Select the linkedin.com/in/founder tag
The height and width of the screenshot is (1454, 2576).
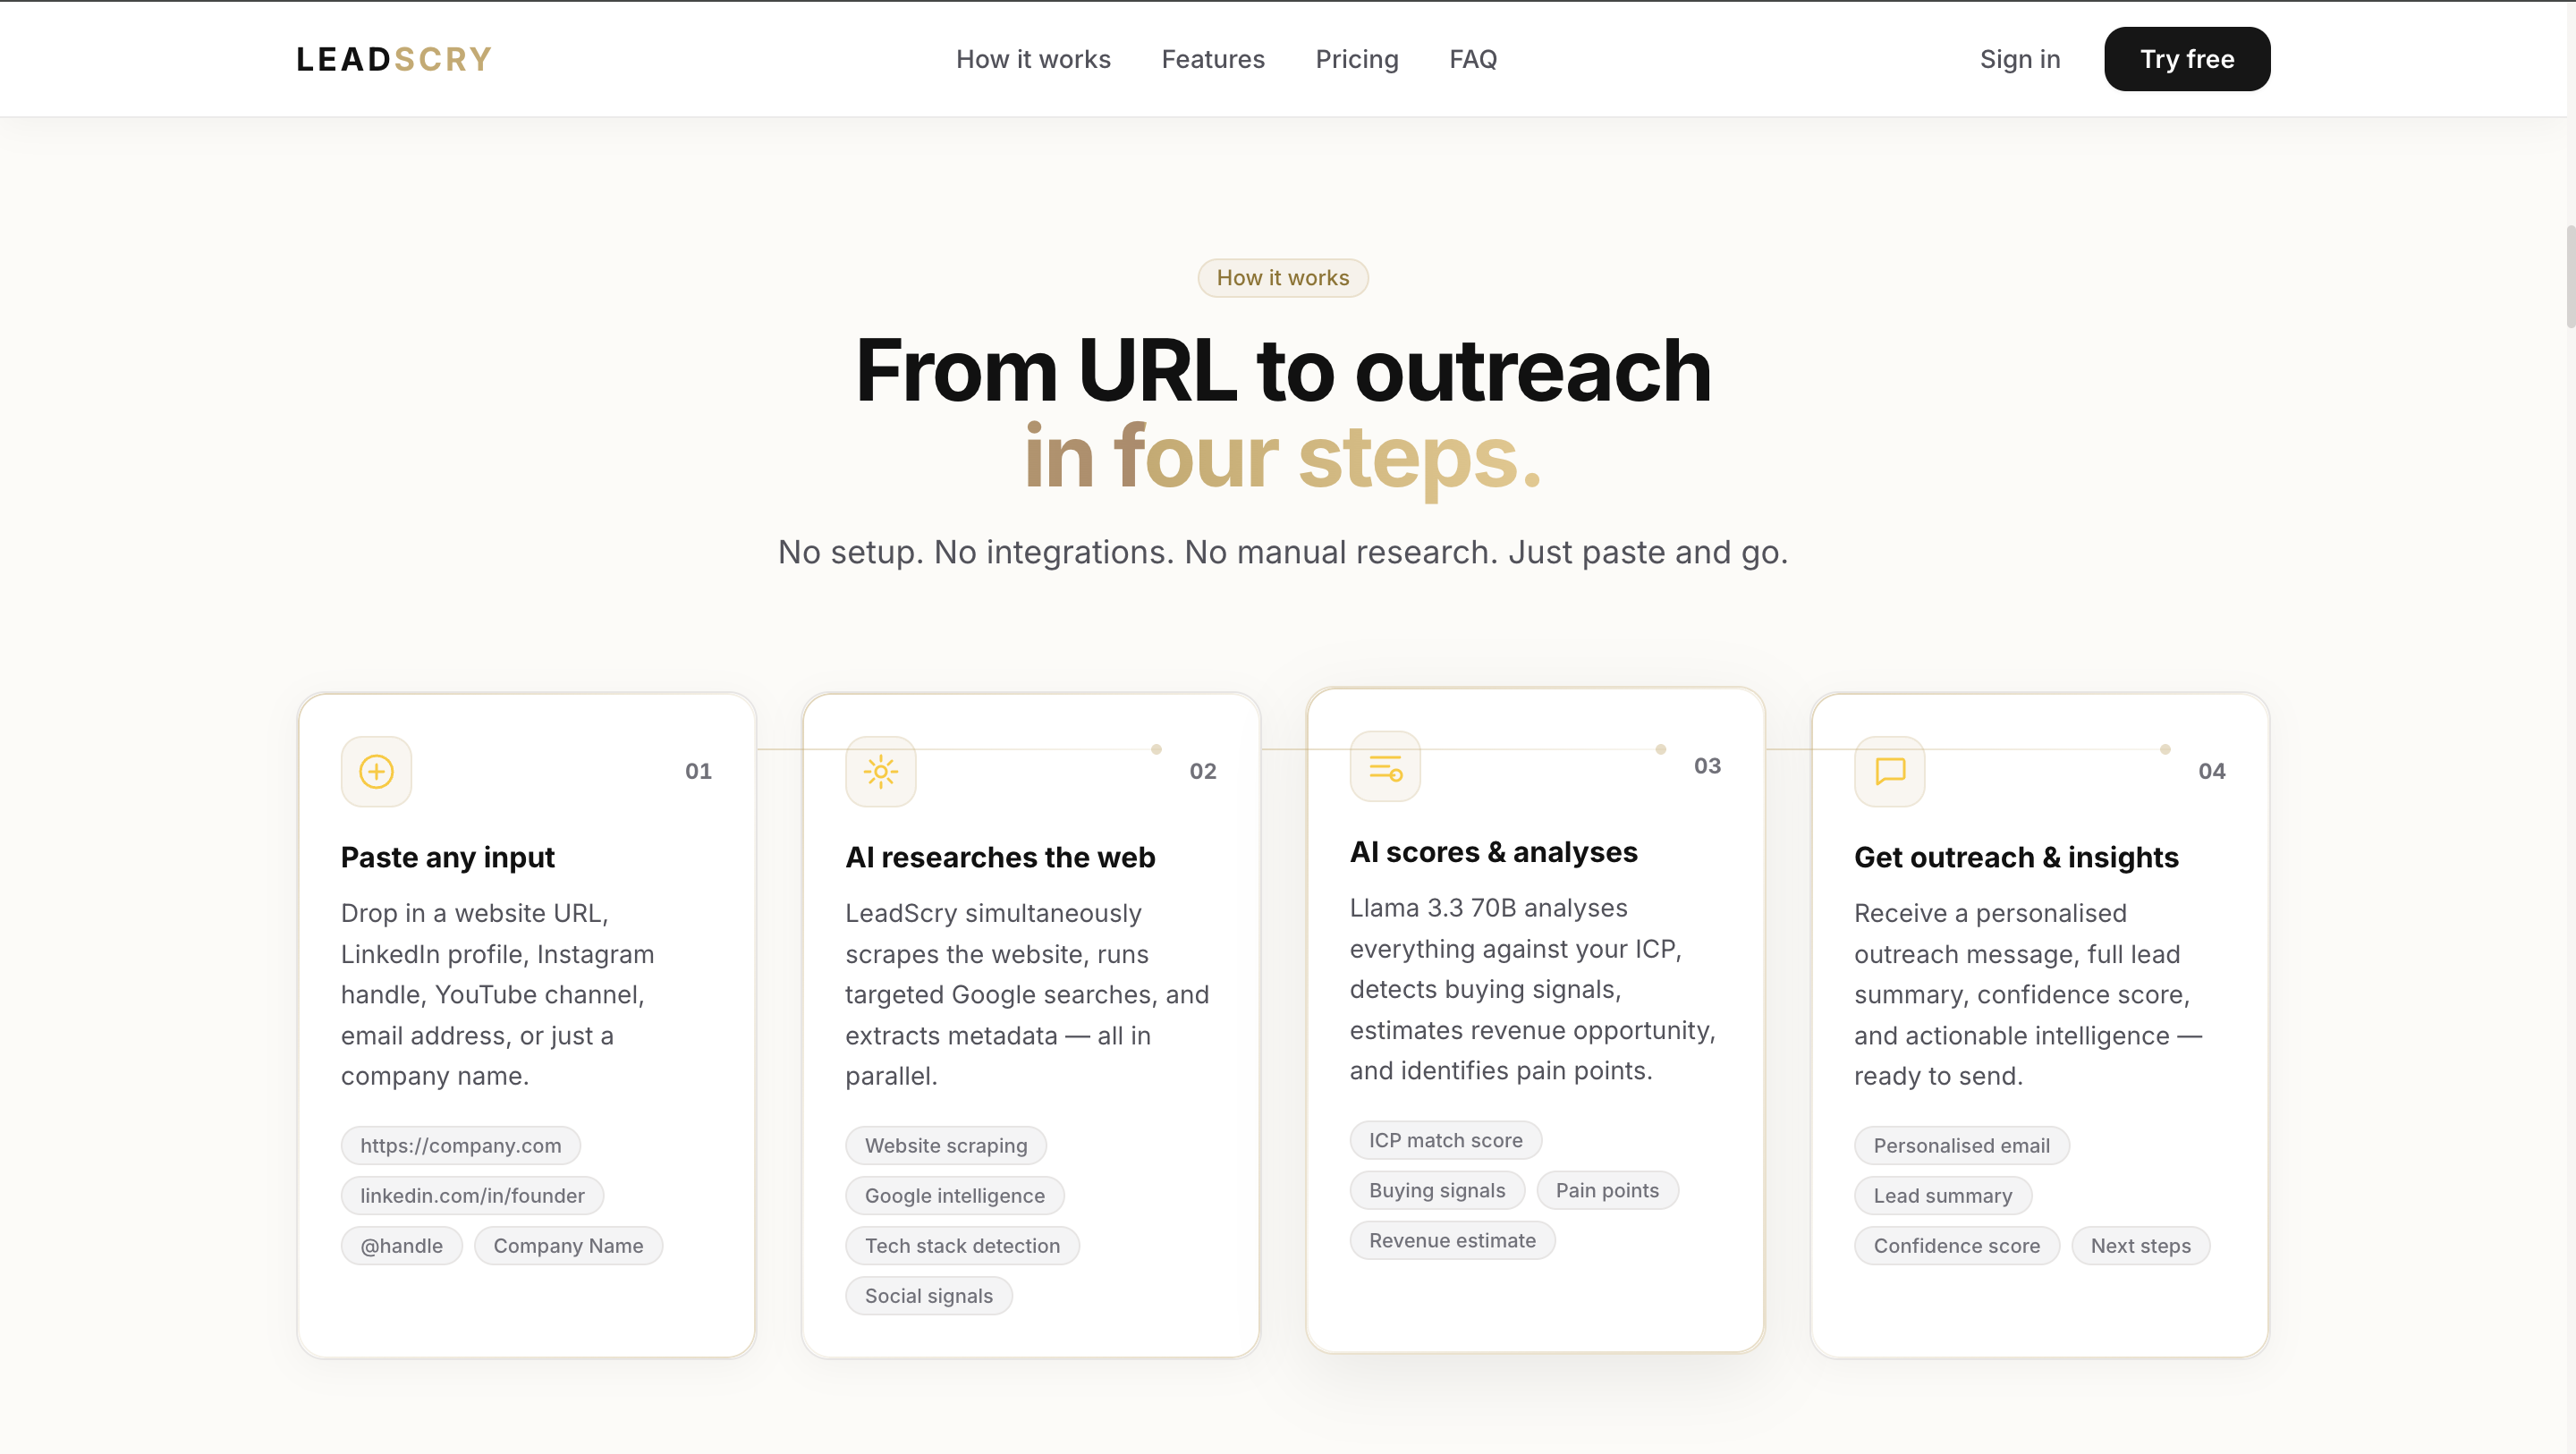[x=472, y=1195]
